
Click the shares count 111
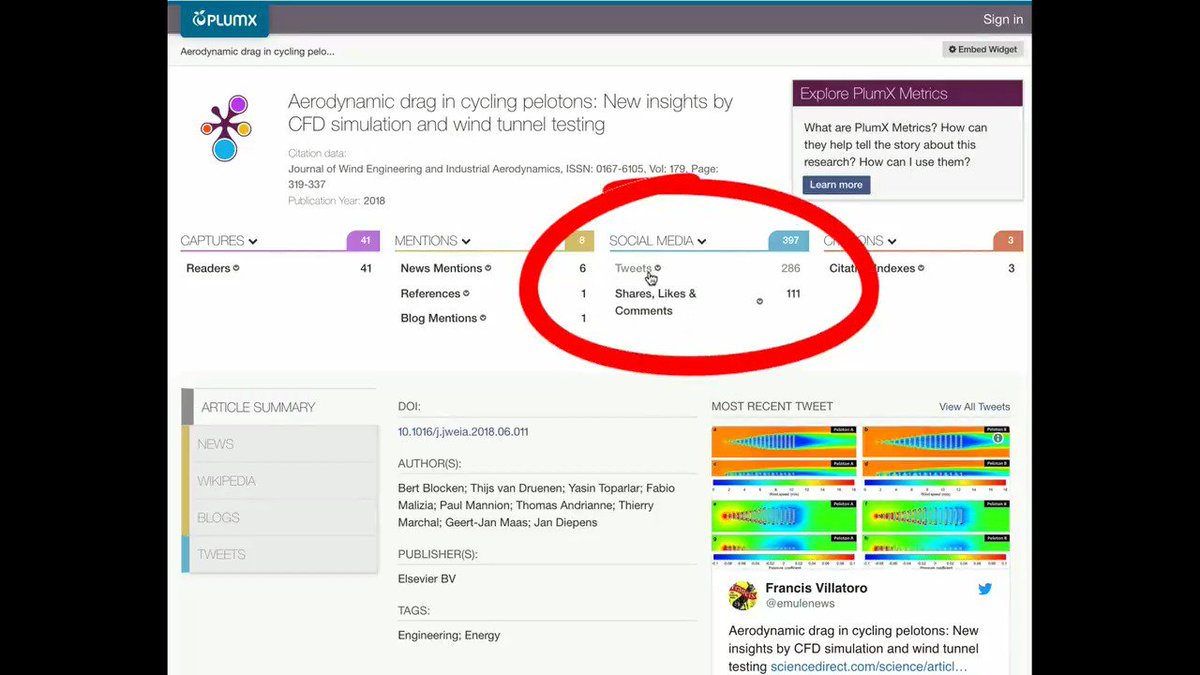point(793,293)
